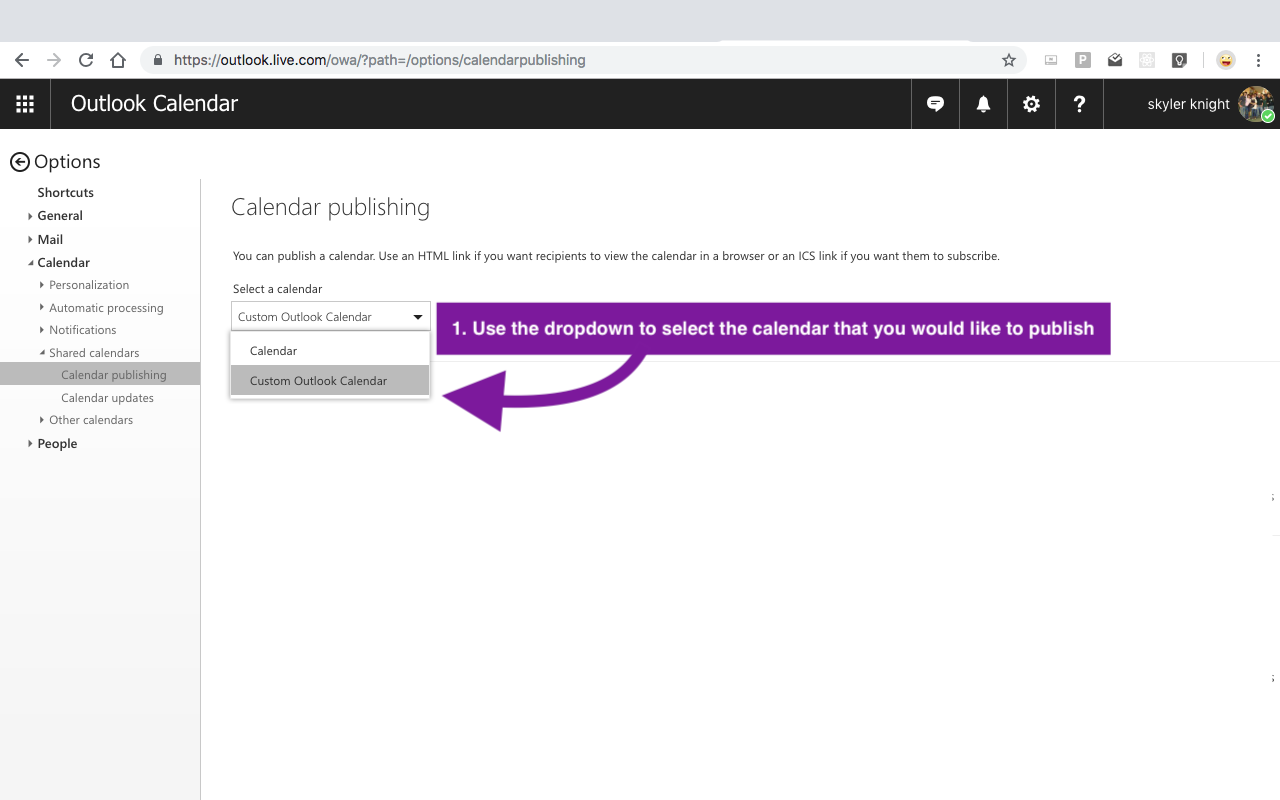Click the URL address bar
Screen dimensions: 1280x800
(584, 60)
